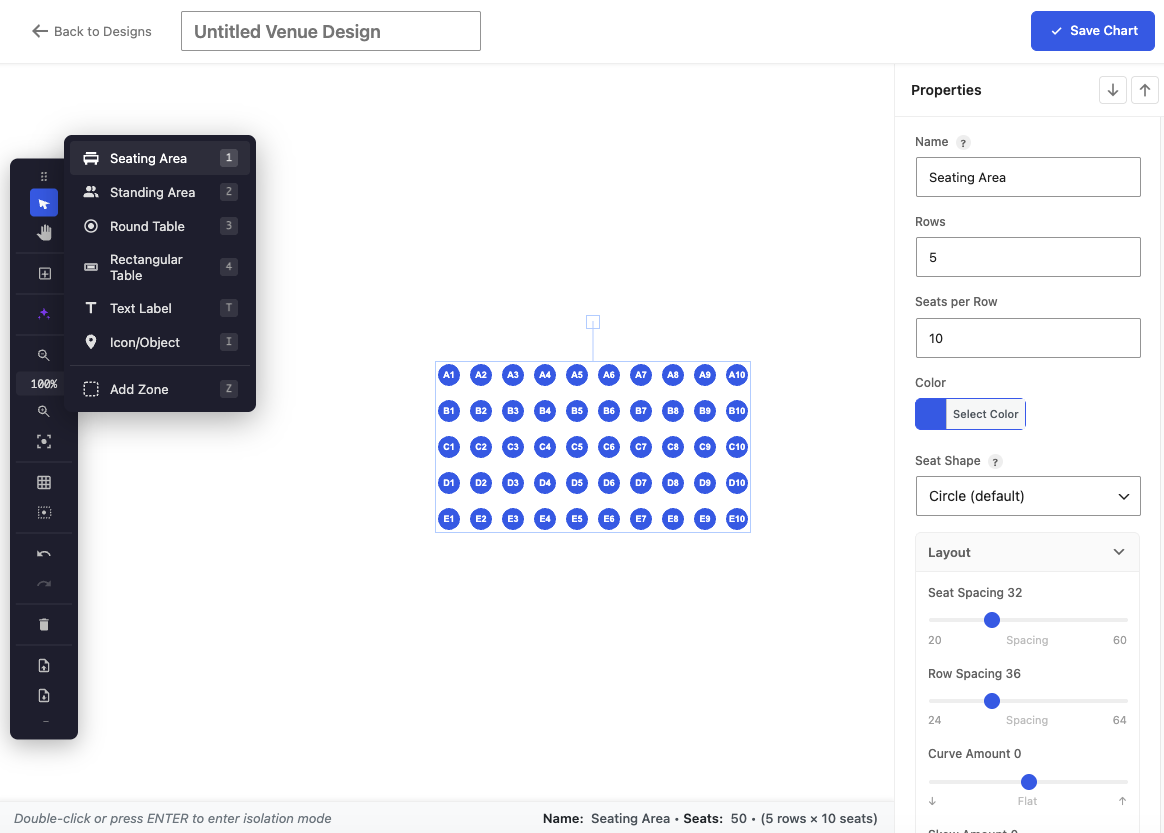Click the '(5 rows × 10 seats)' status text
Viewport: 1164px width, 833px height.
coord(819,818)
